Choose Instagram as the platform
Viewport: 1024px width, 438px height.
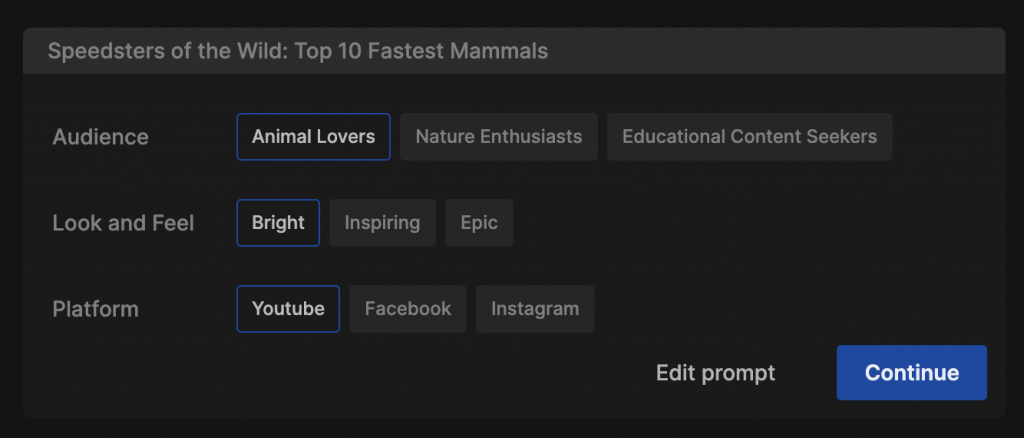[535, 309]
